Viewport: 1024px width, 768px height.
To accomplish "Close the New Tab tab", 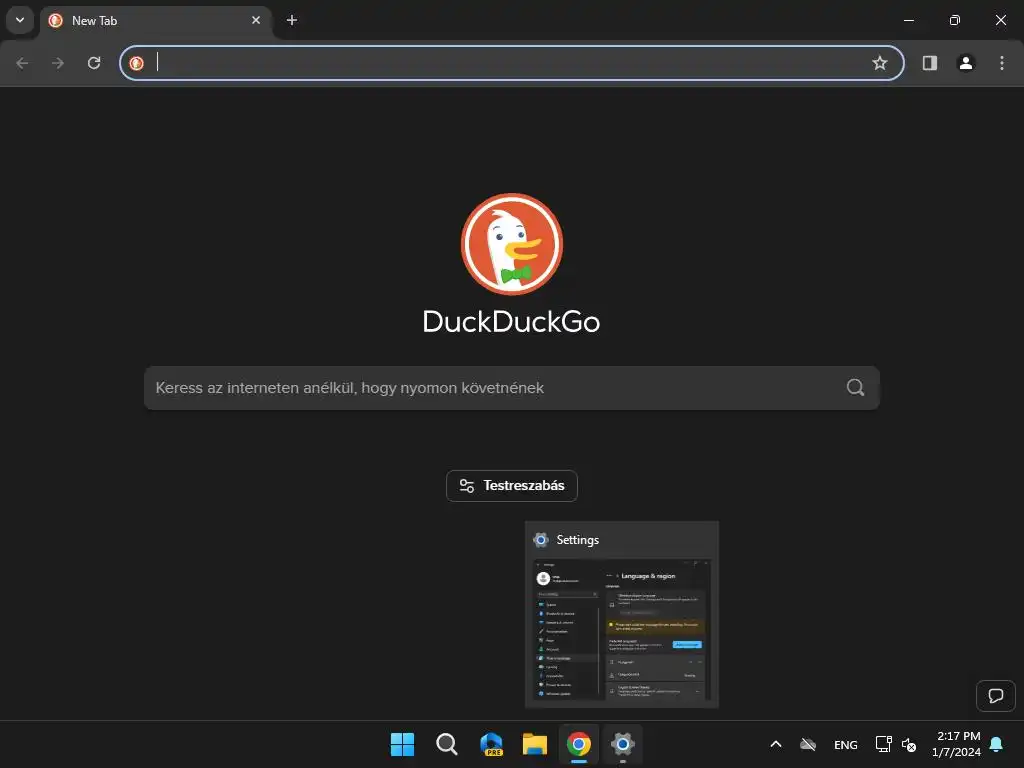I will [256, 20].
